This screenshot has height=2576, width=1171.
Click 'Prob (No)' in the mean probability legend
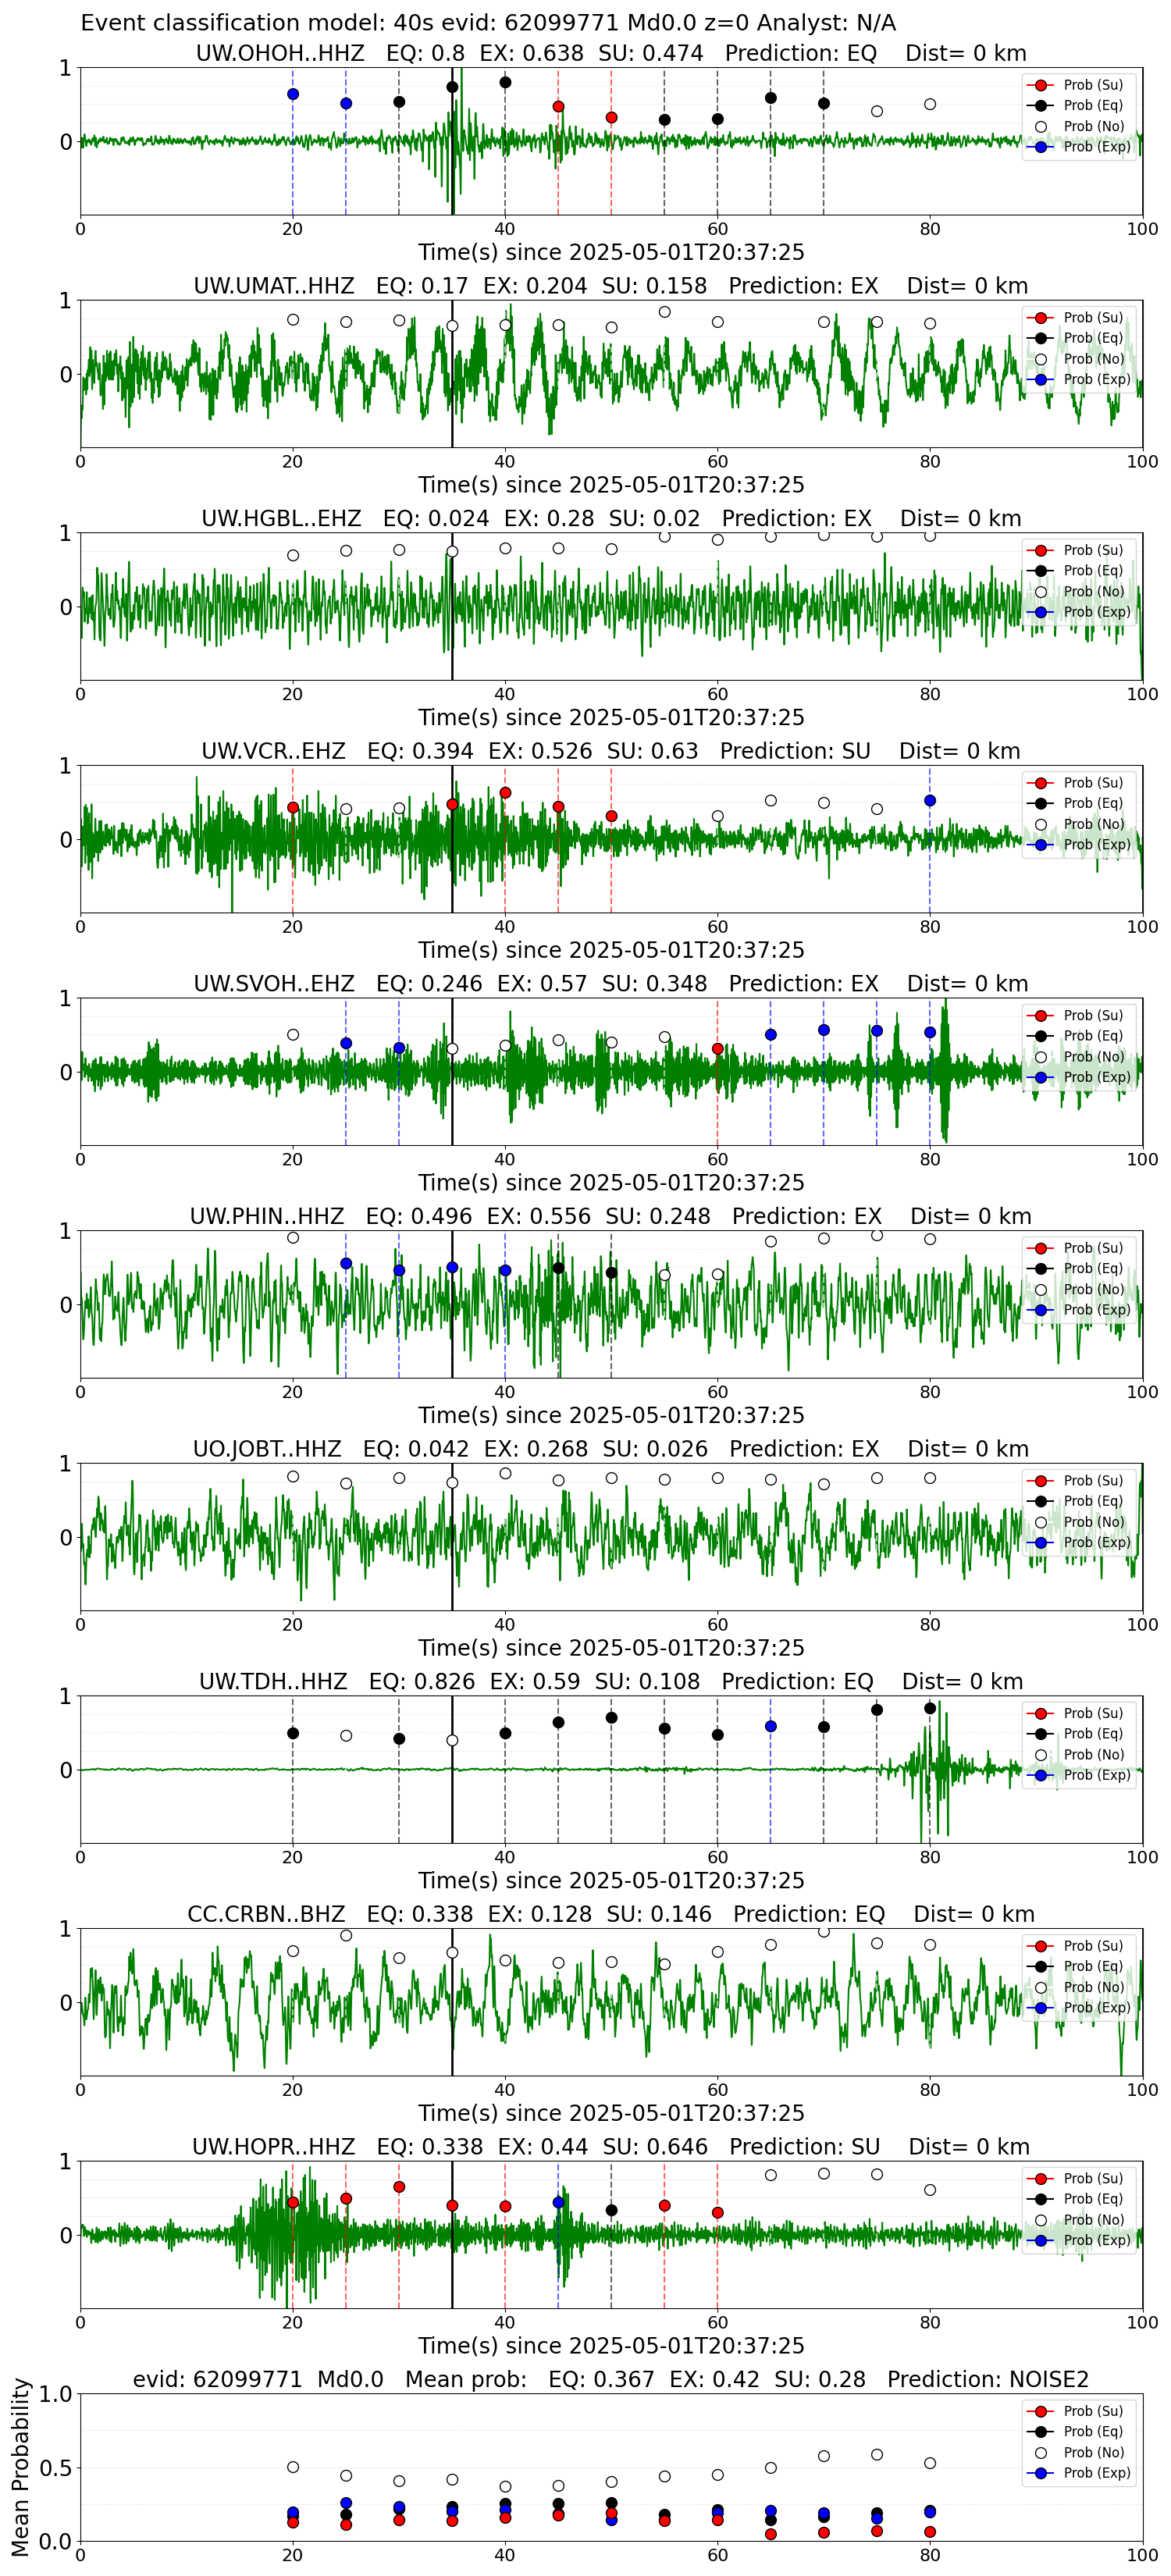pyautogui.click(x=1094, y=2452)
